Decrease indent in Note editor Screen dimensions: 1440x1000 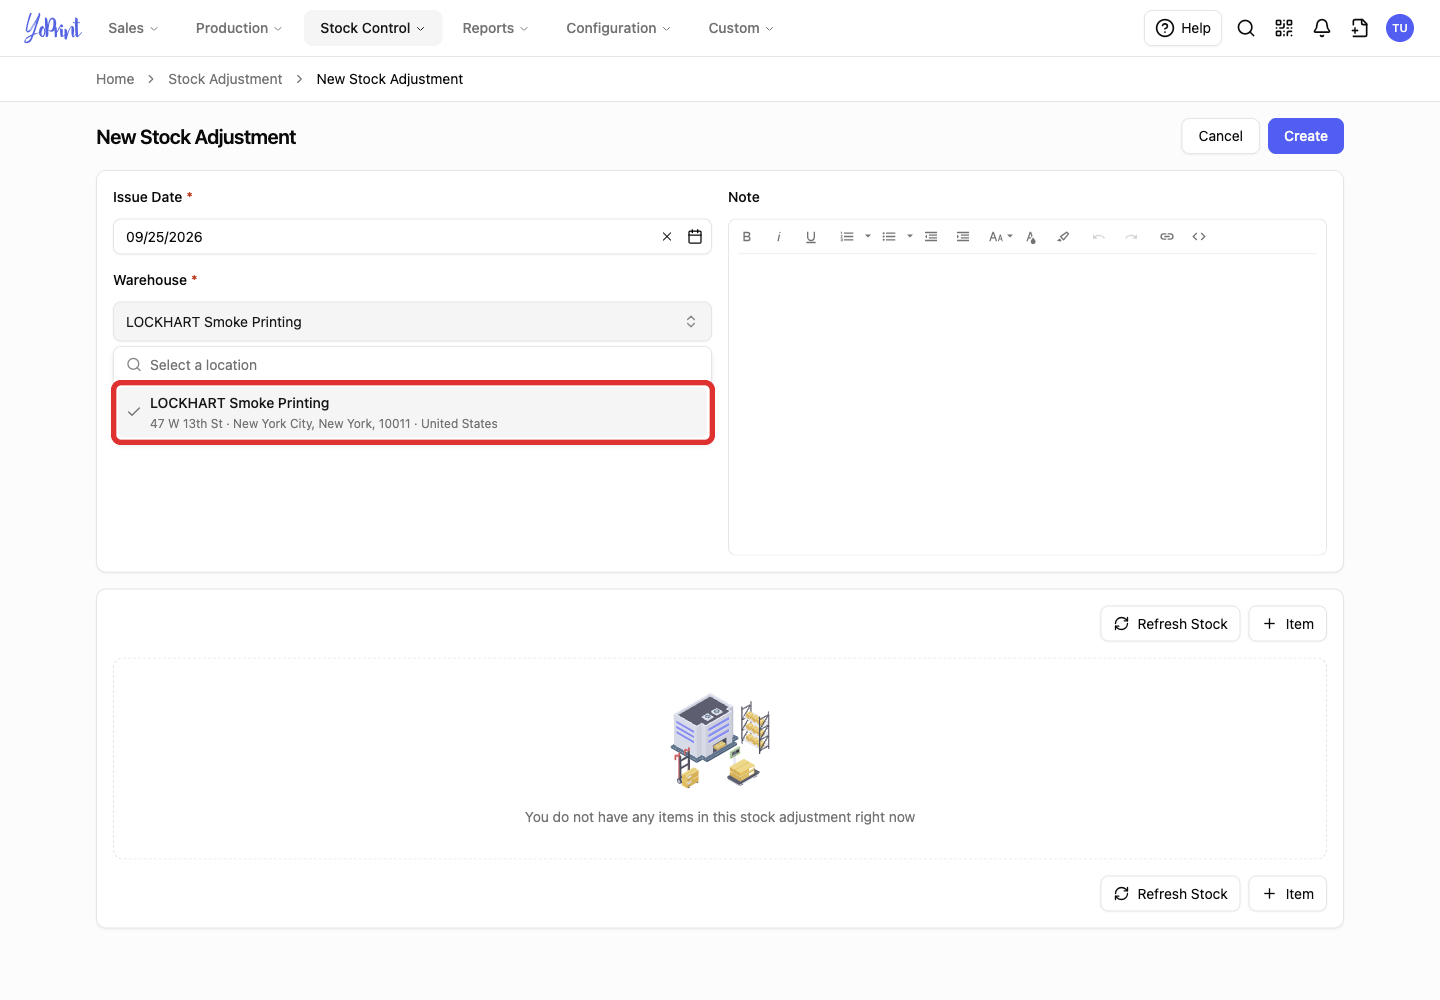pyautogui.click(x=931, y=237)
